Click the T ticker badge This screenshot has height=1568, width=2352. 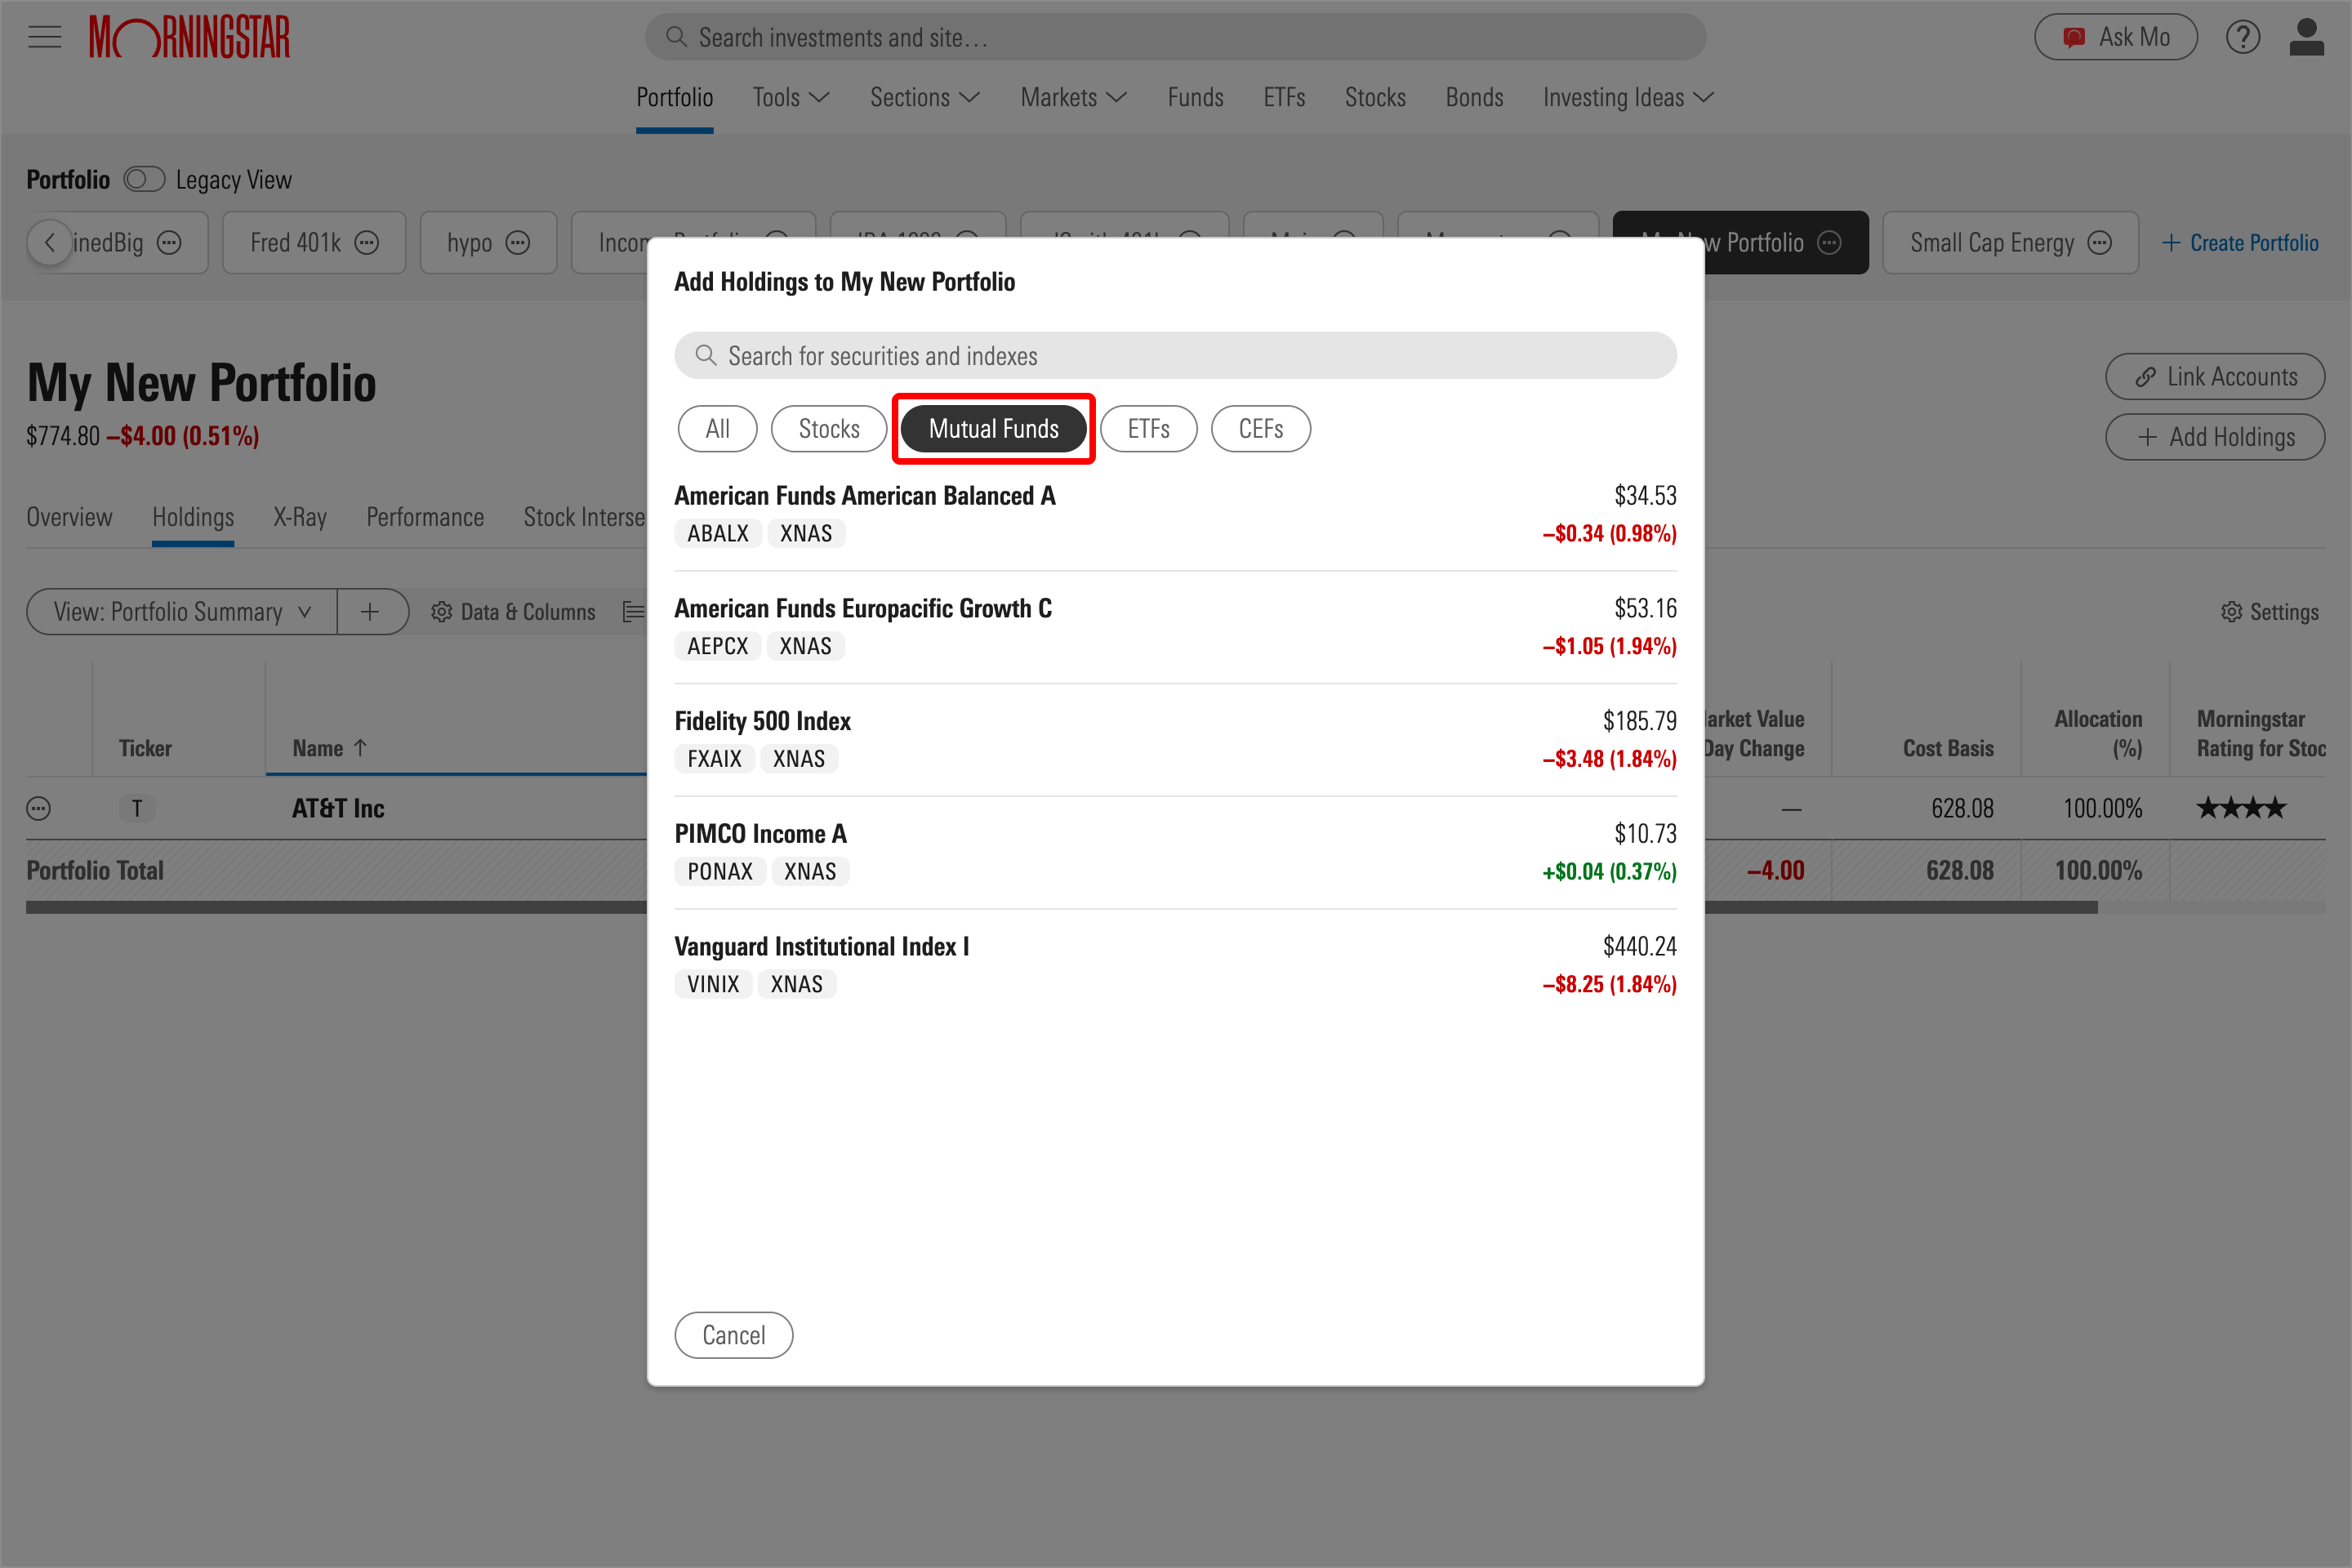(137, 808)
